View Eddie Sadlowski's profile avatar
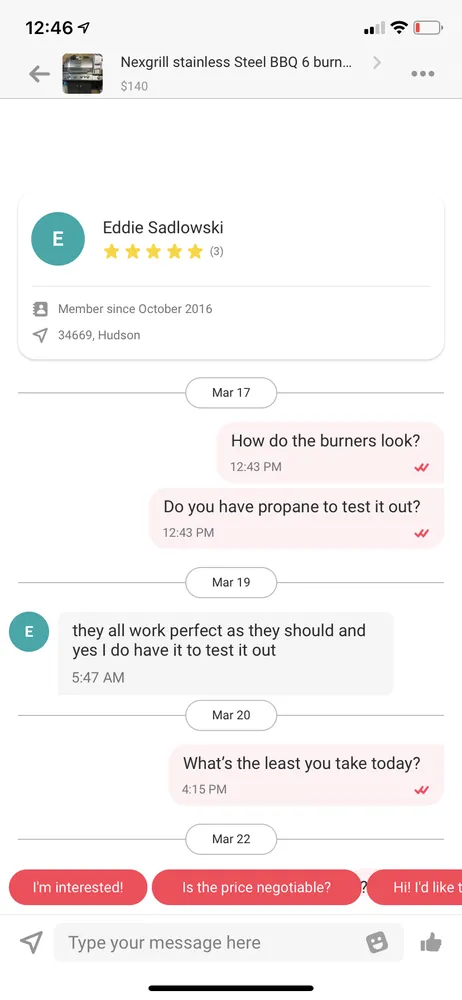 click(x=57, y=239)
